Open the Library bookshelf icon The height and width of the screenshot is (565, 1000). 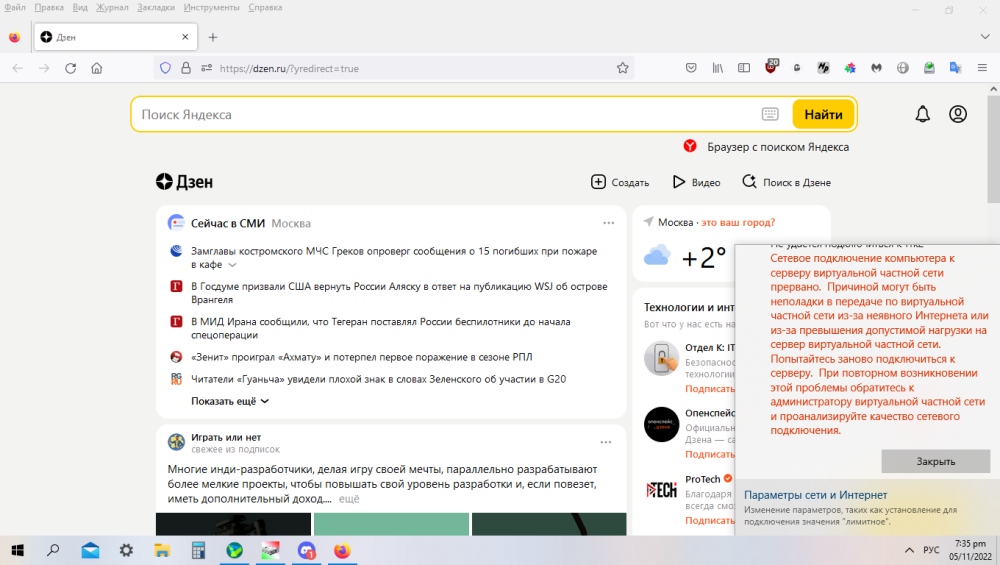coord(717,68)
